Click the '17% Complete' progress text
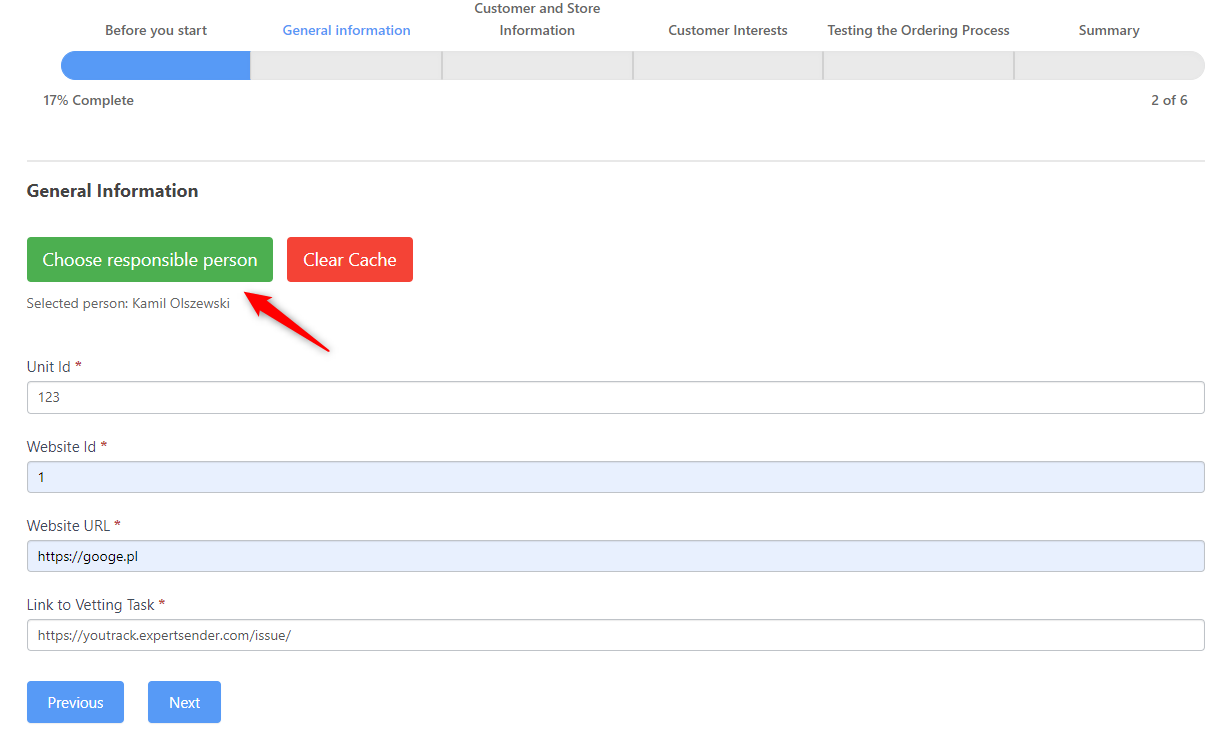This screenshot has height=744, width=1223. point(88,100)
